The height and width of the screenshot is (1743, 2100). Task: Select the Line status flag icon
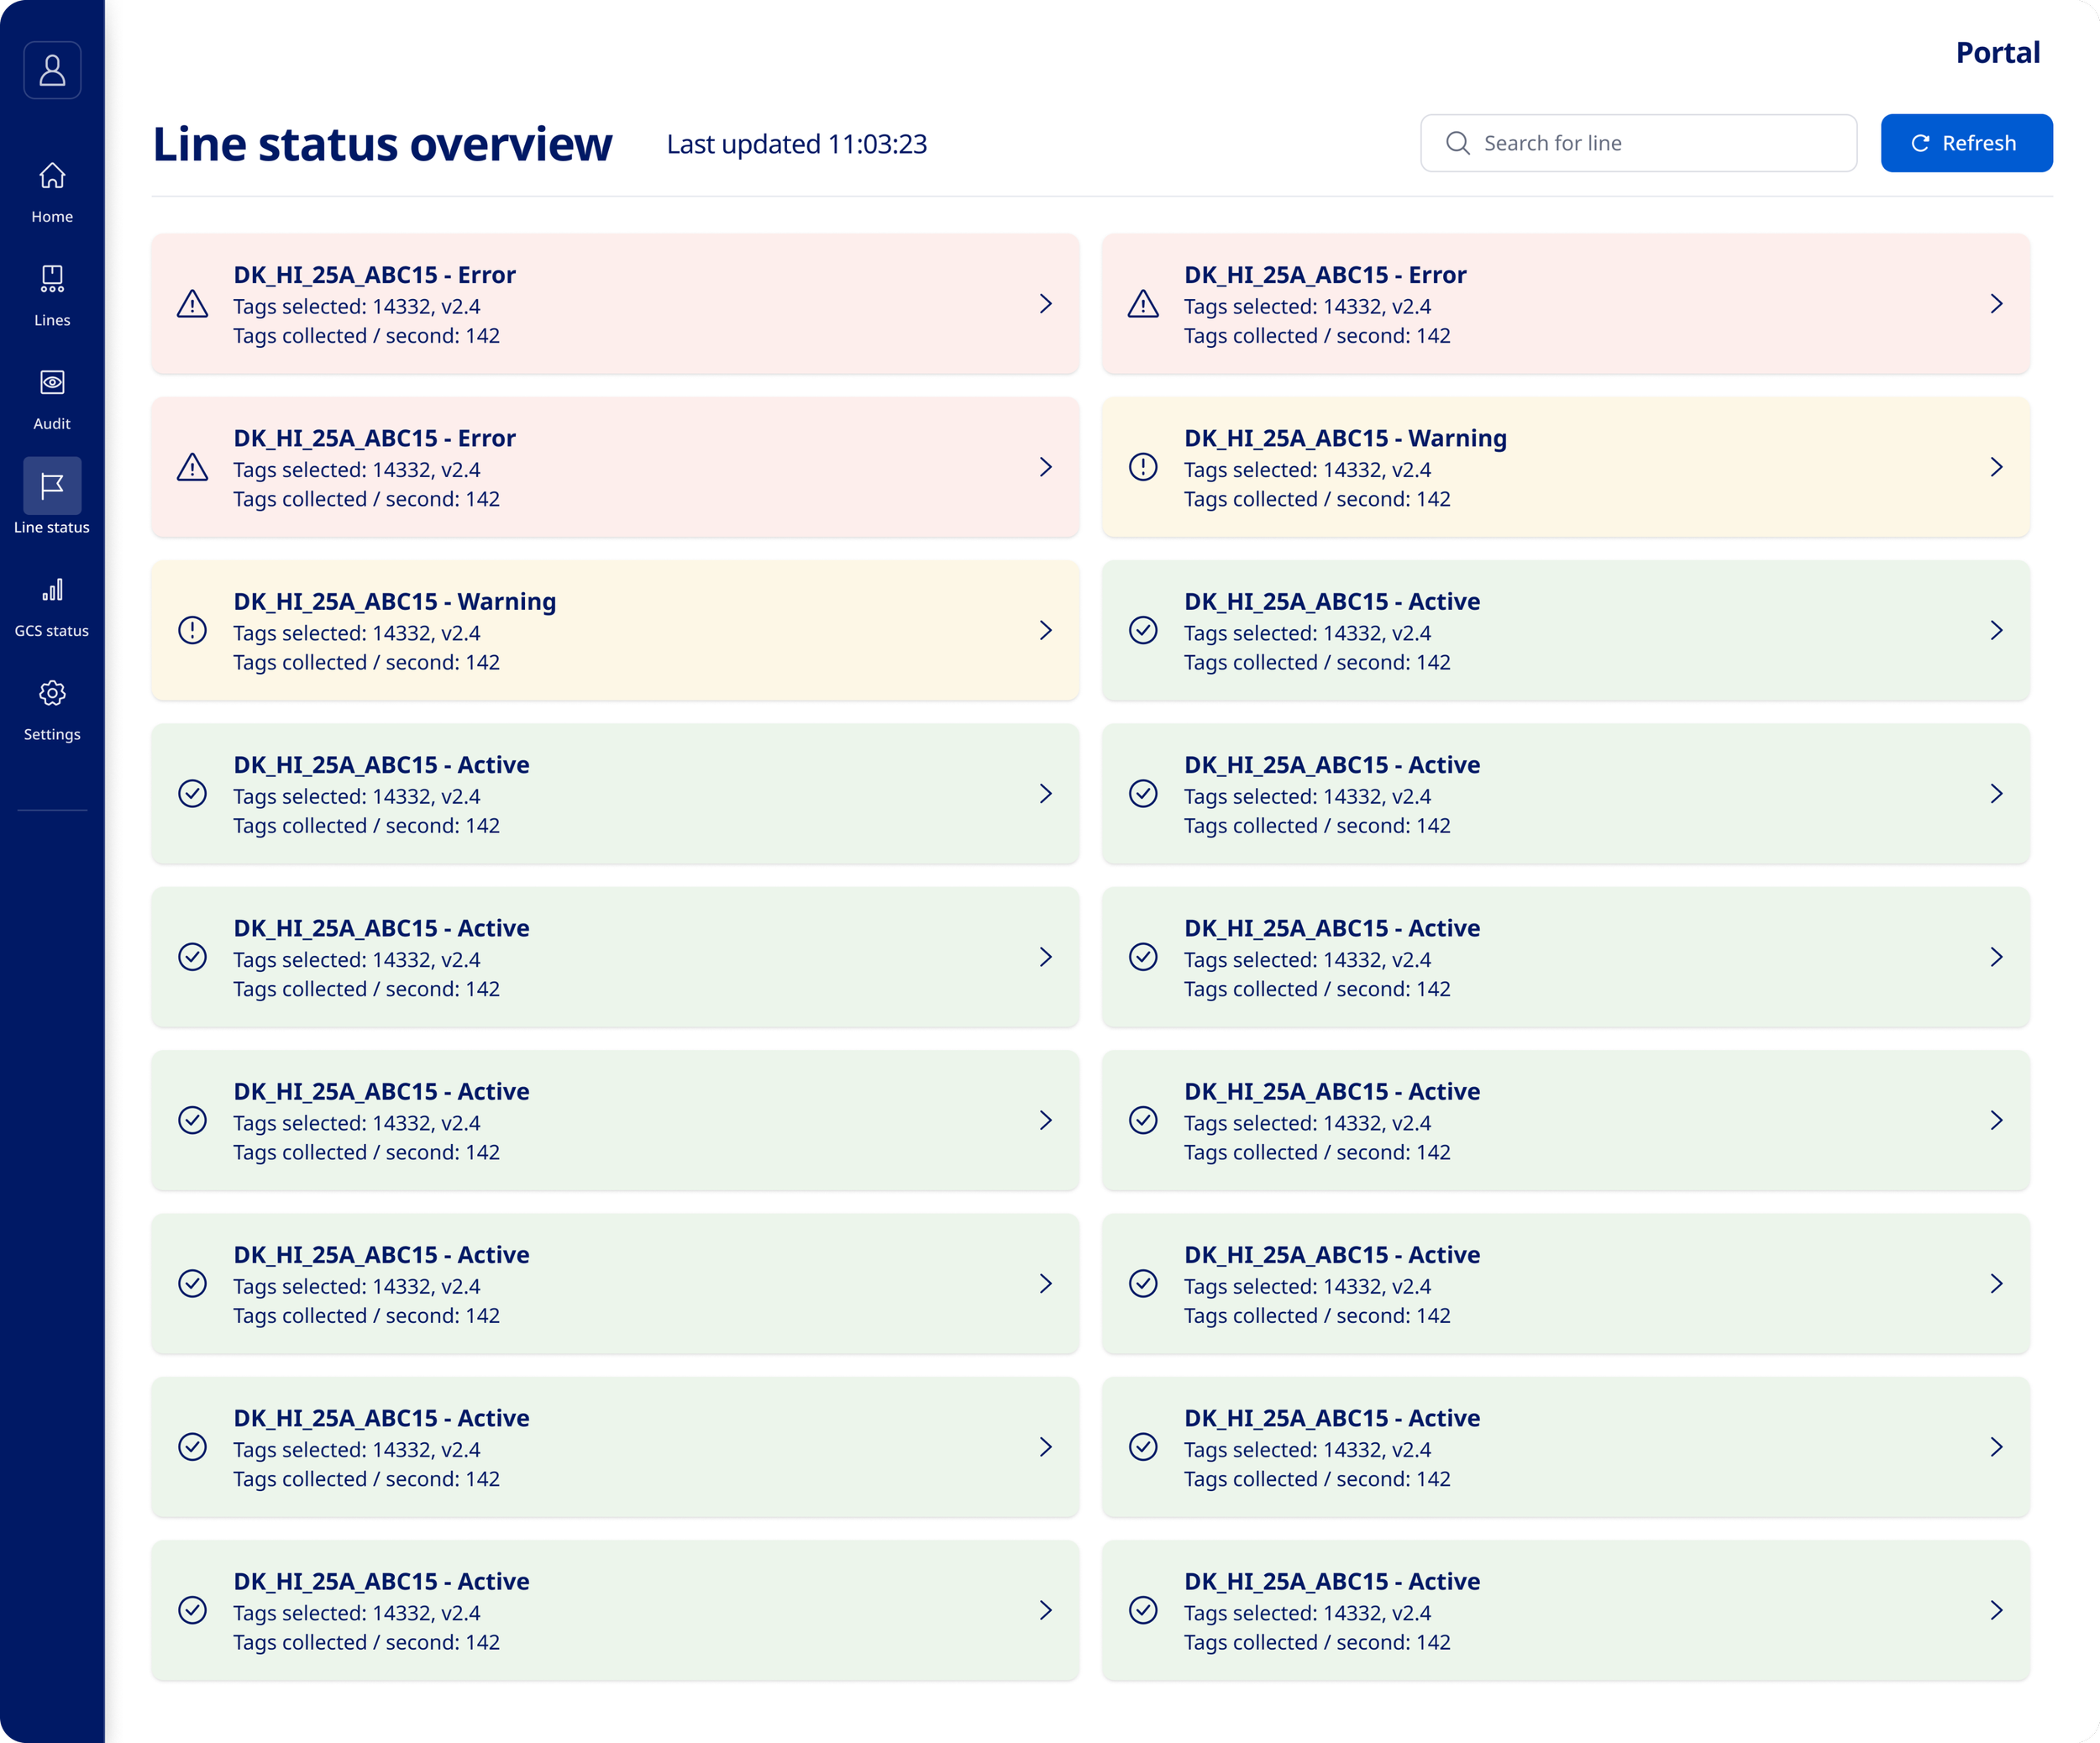(52, 486)
